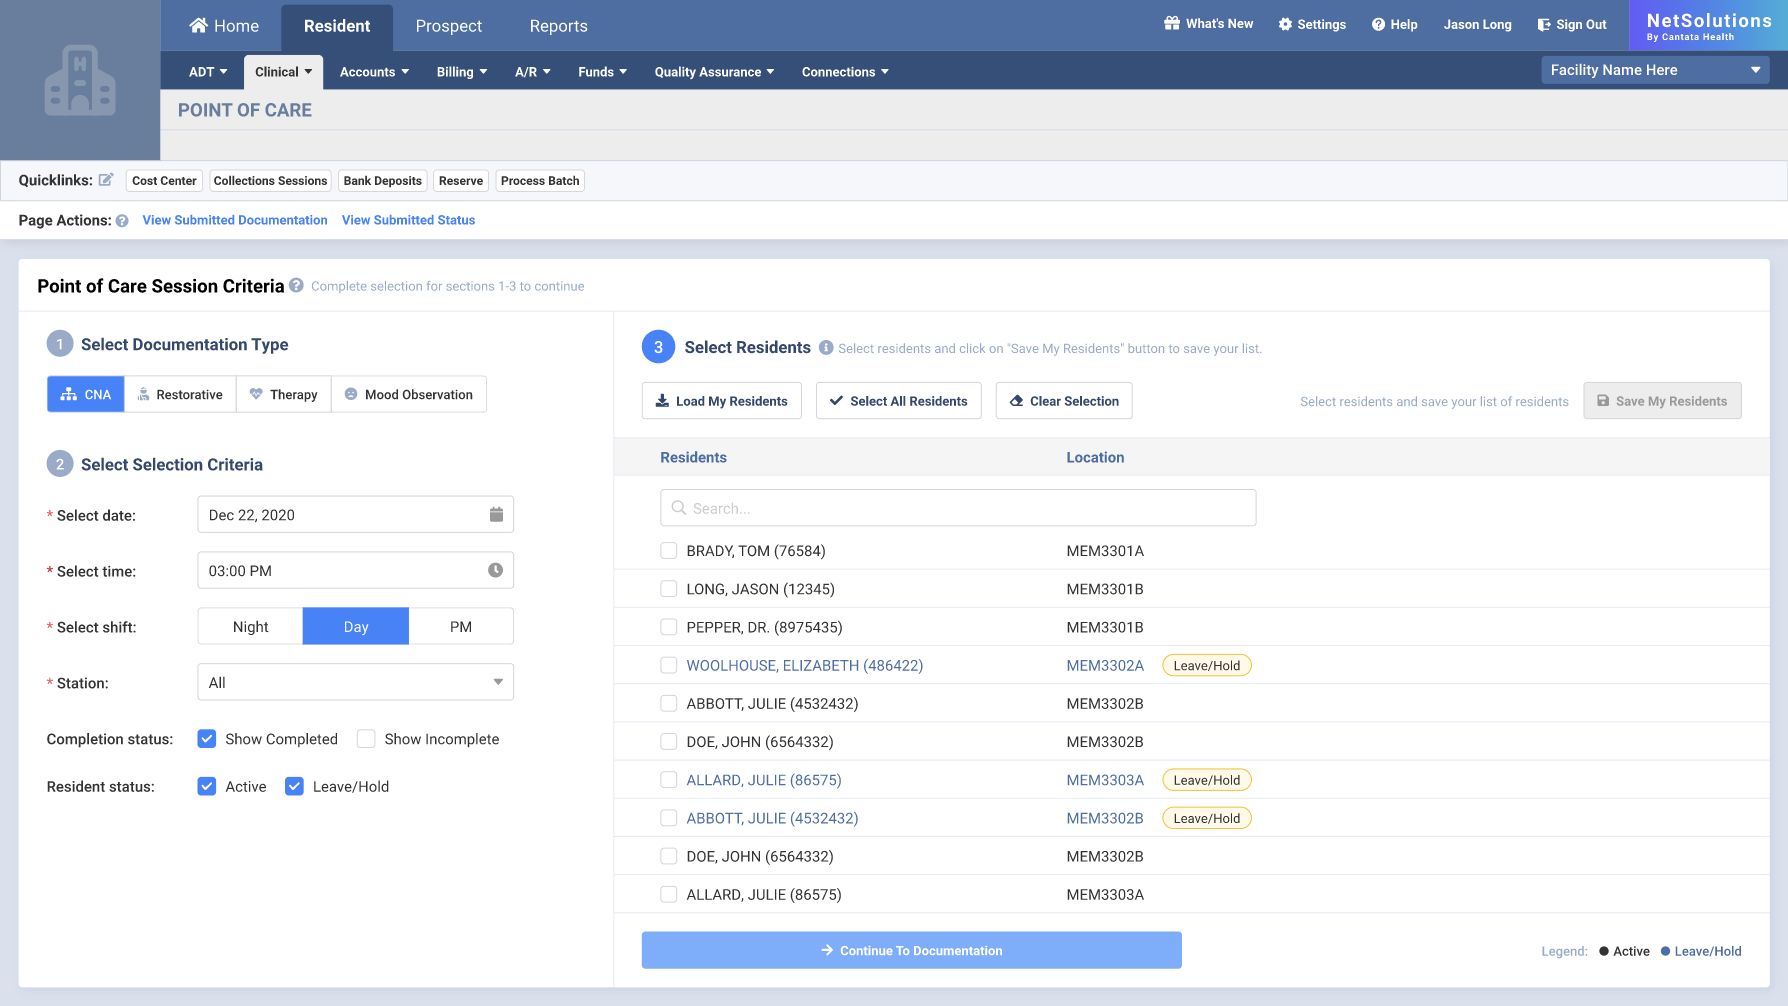Switch to Mood Observation documentation type
Screen dimensions: 1788x1006
pos(409,394)
